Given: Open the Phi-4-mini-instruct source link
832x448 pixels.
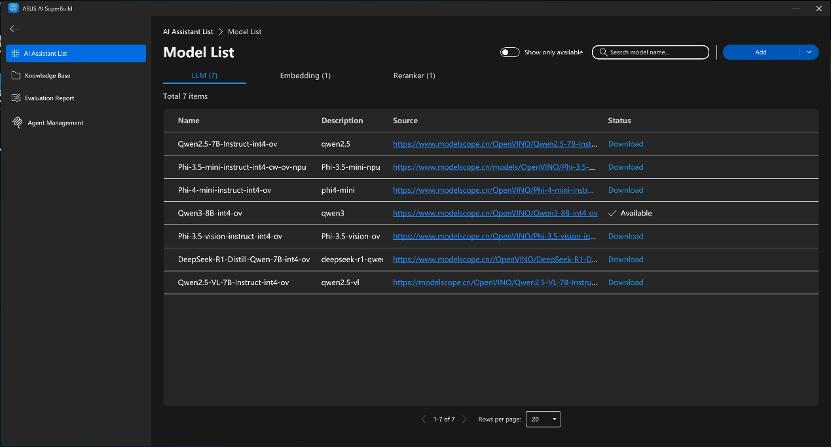Looking at the screenshot, I should coord(494,190).
